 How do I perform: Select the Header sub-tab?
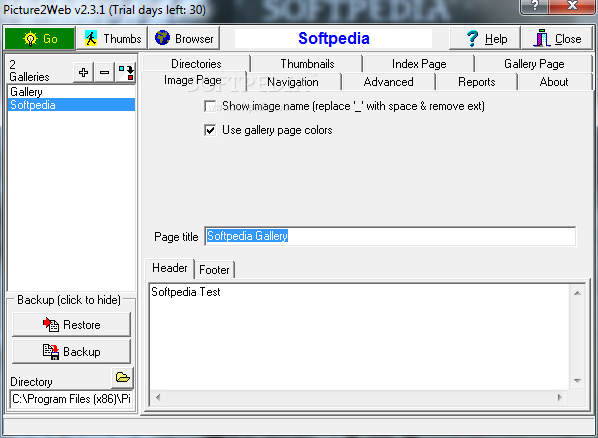(170, 268)
